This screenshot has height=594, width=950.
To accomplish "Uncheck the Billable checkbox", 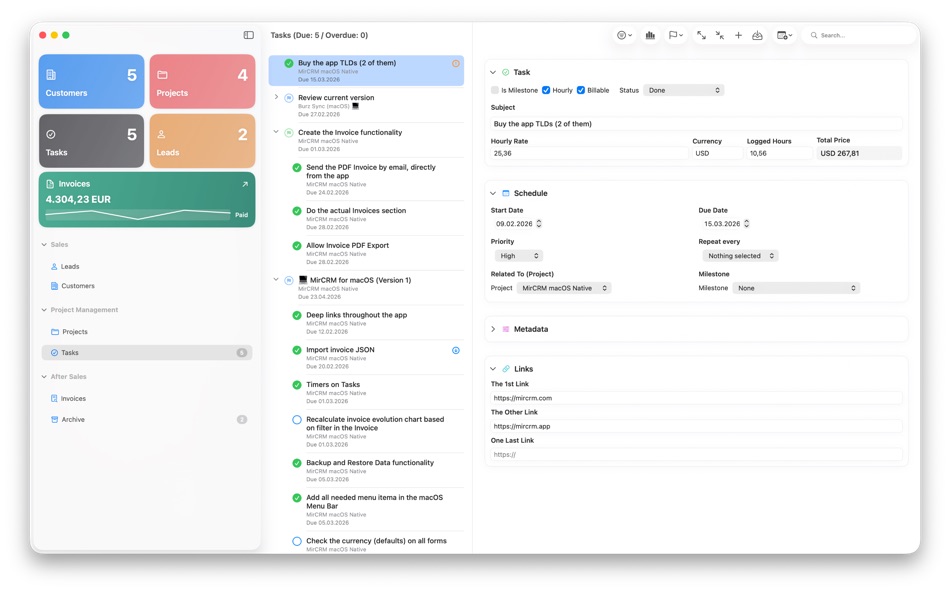I will [x=580, y=90].
